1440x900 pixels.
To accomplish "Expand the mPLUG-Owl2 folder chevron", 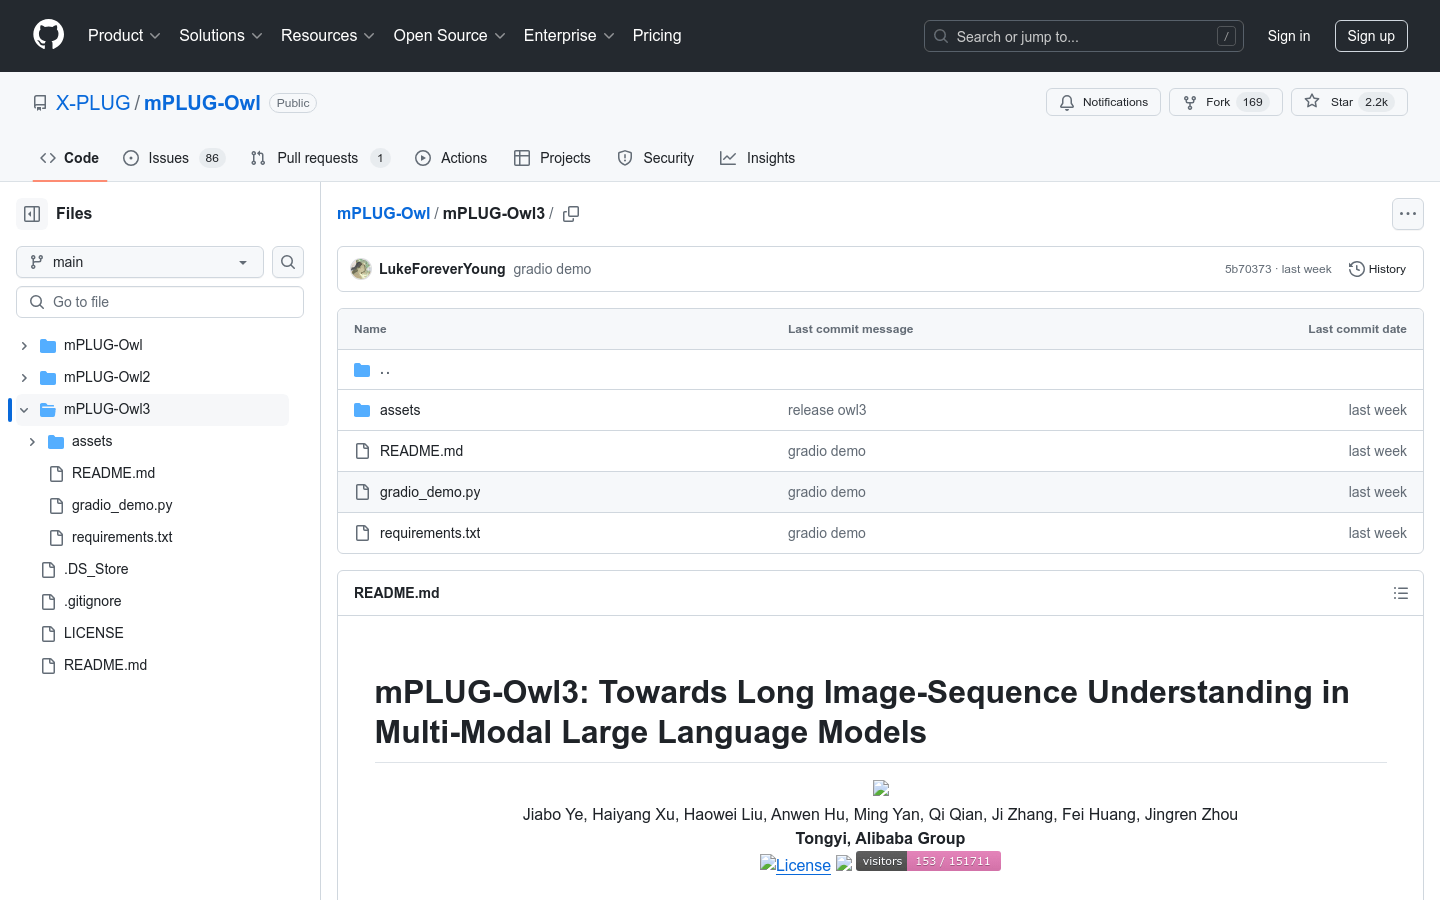I will pyautogui.click(x=24, y=377).
